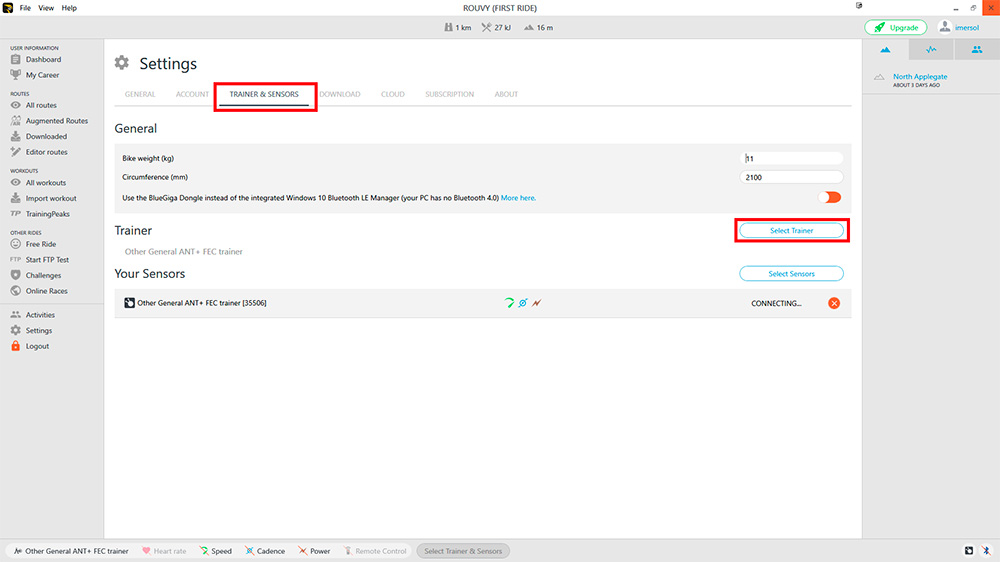1000x562 pixels.
Task: Open user profile imersol
Action: coord(959,27)
